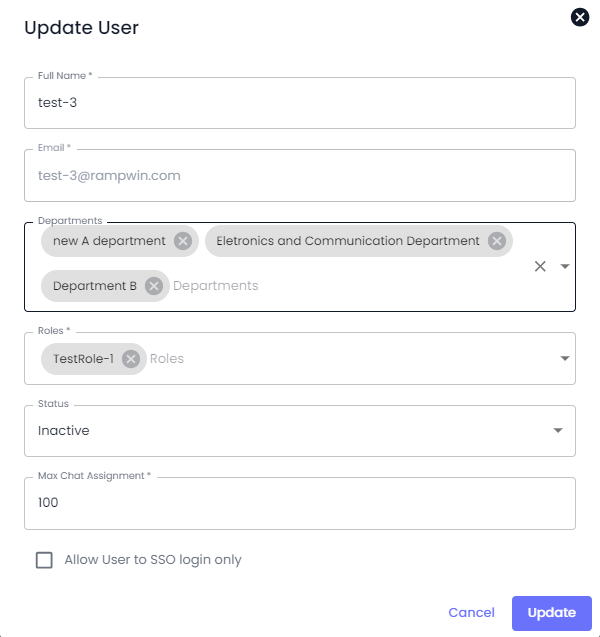Select the 'new A department' chip label

click(109, 241)
